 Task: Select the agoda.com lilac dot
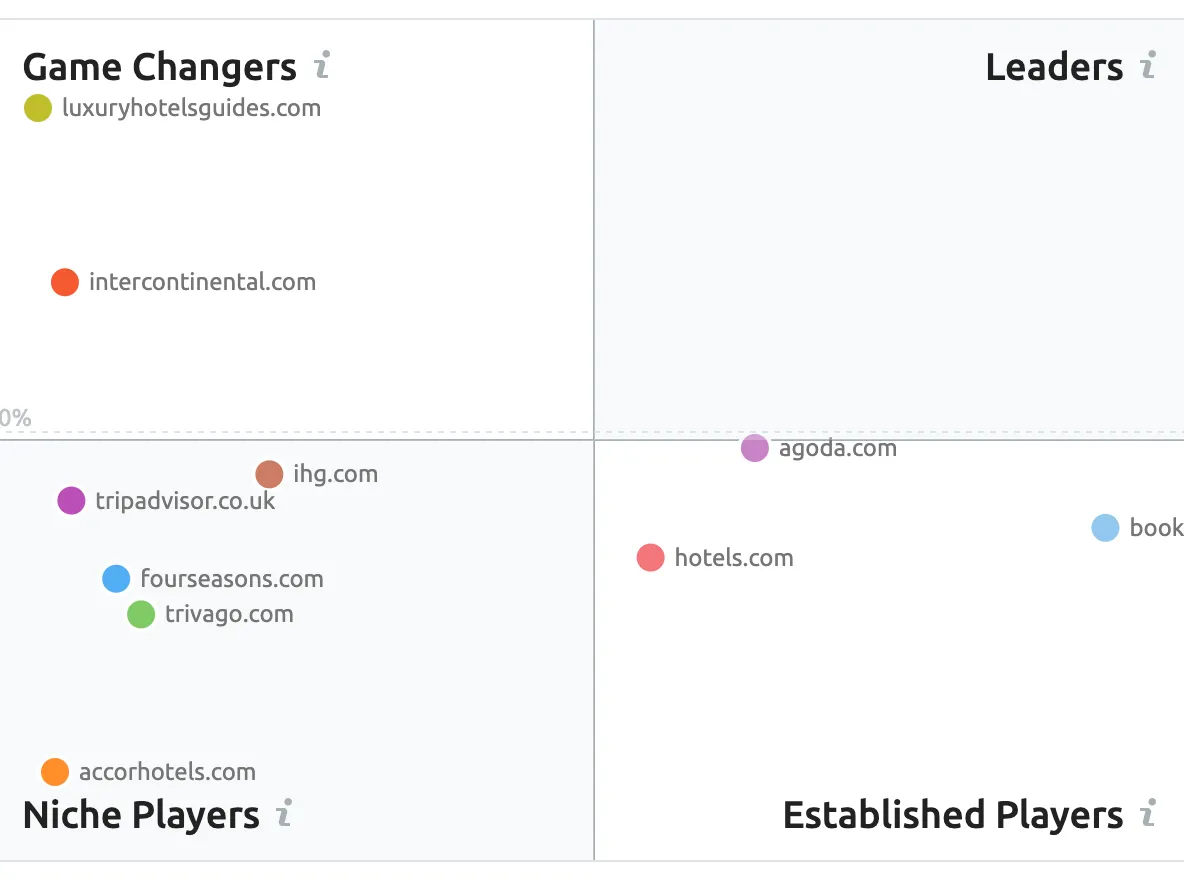coord(754,448)
